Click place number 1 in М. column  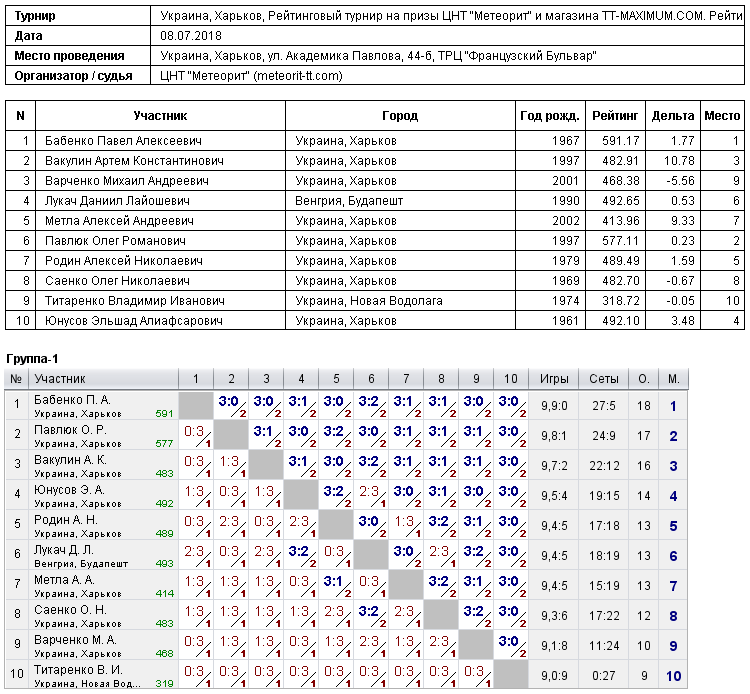coord(673,406)
